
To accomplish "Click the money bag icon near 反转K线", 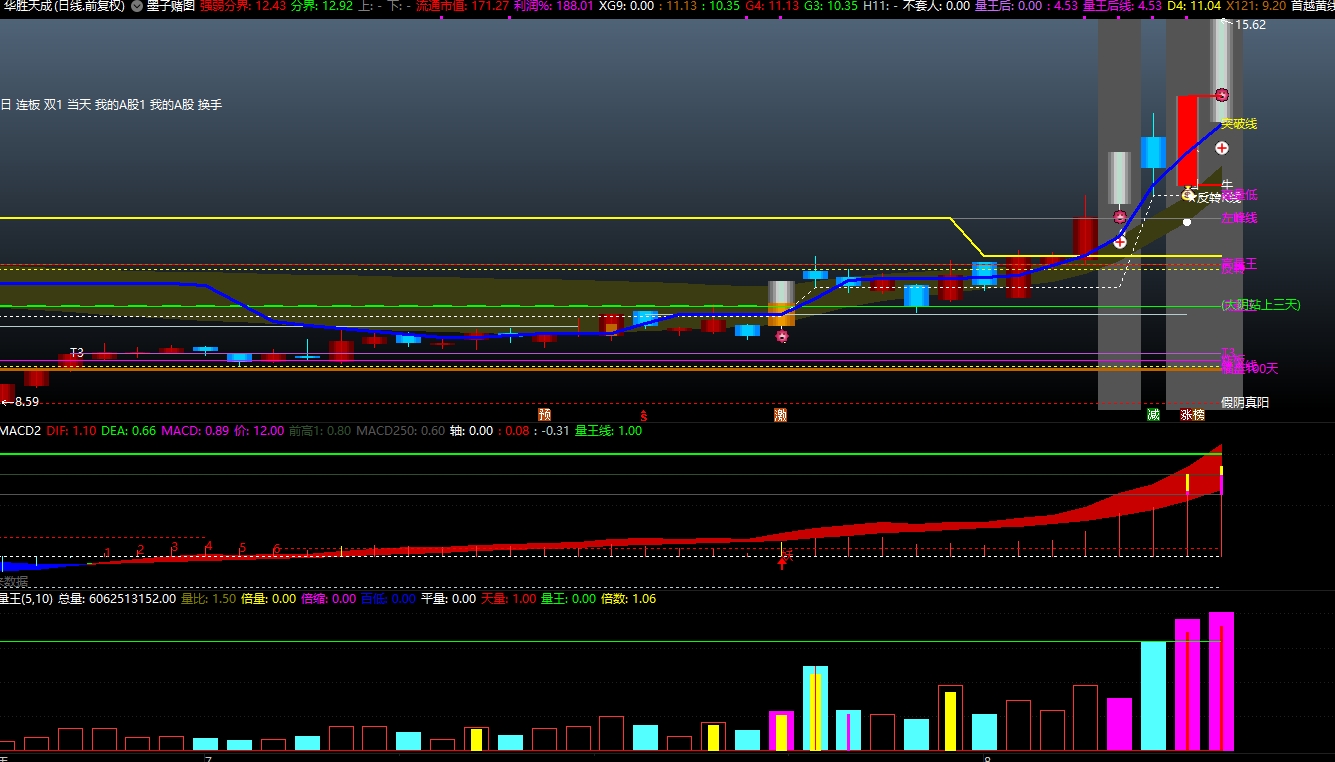I will (1188, 195).
